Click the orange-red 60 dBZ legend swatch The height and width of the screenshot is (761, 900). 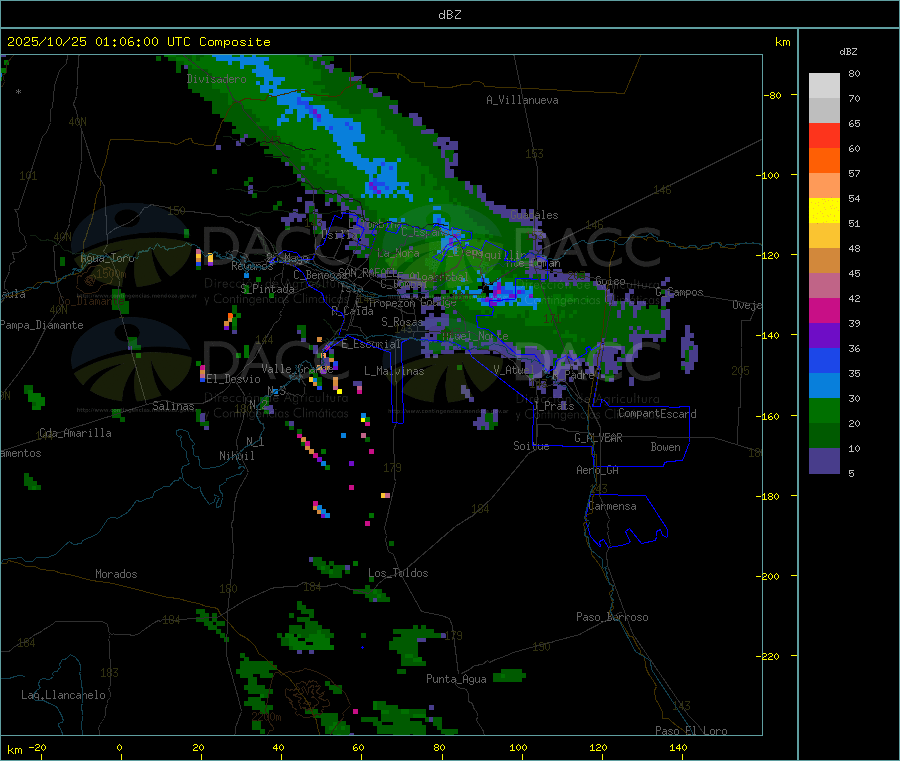pos(824,161)
